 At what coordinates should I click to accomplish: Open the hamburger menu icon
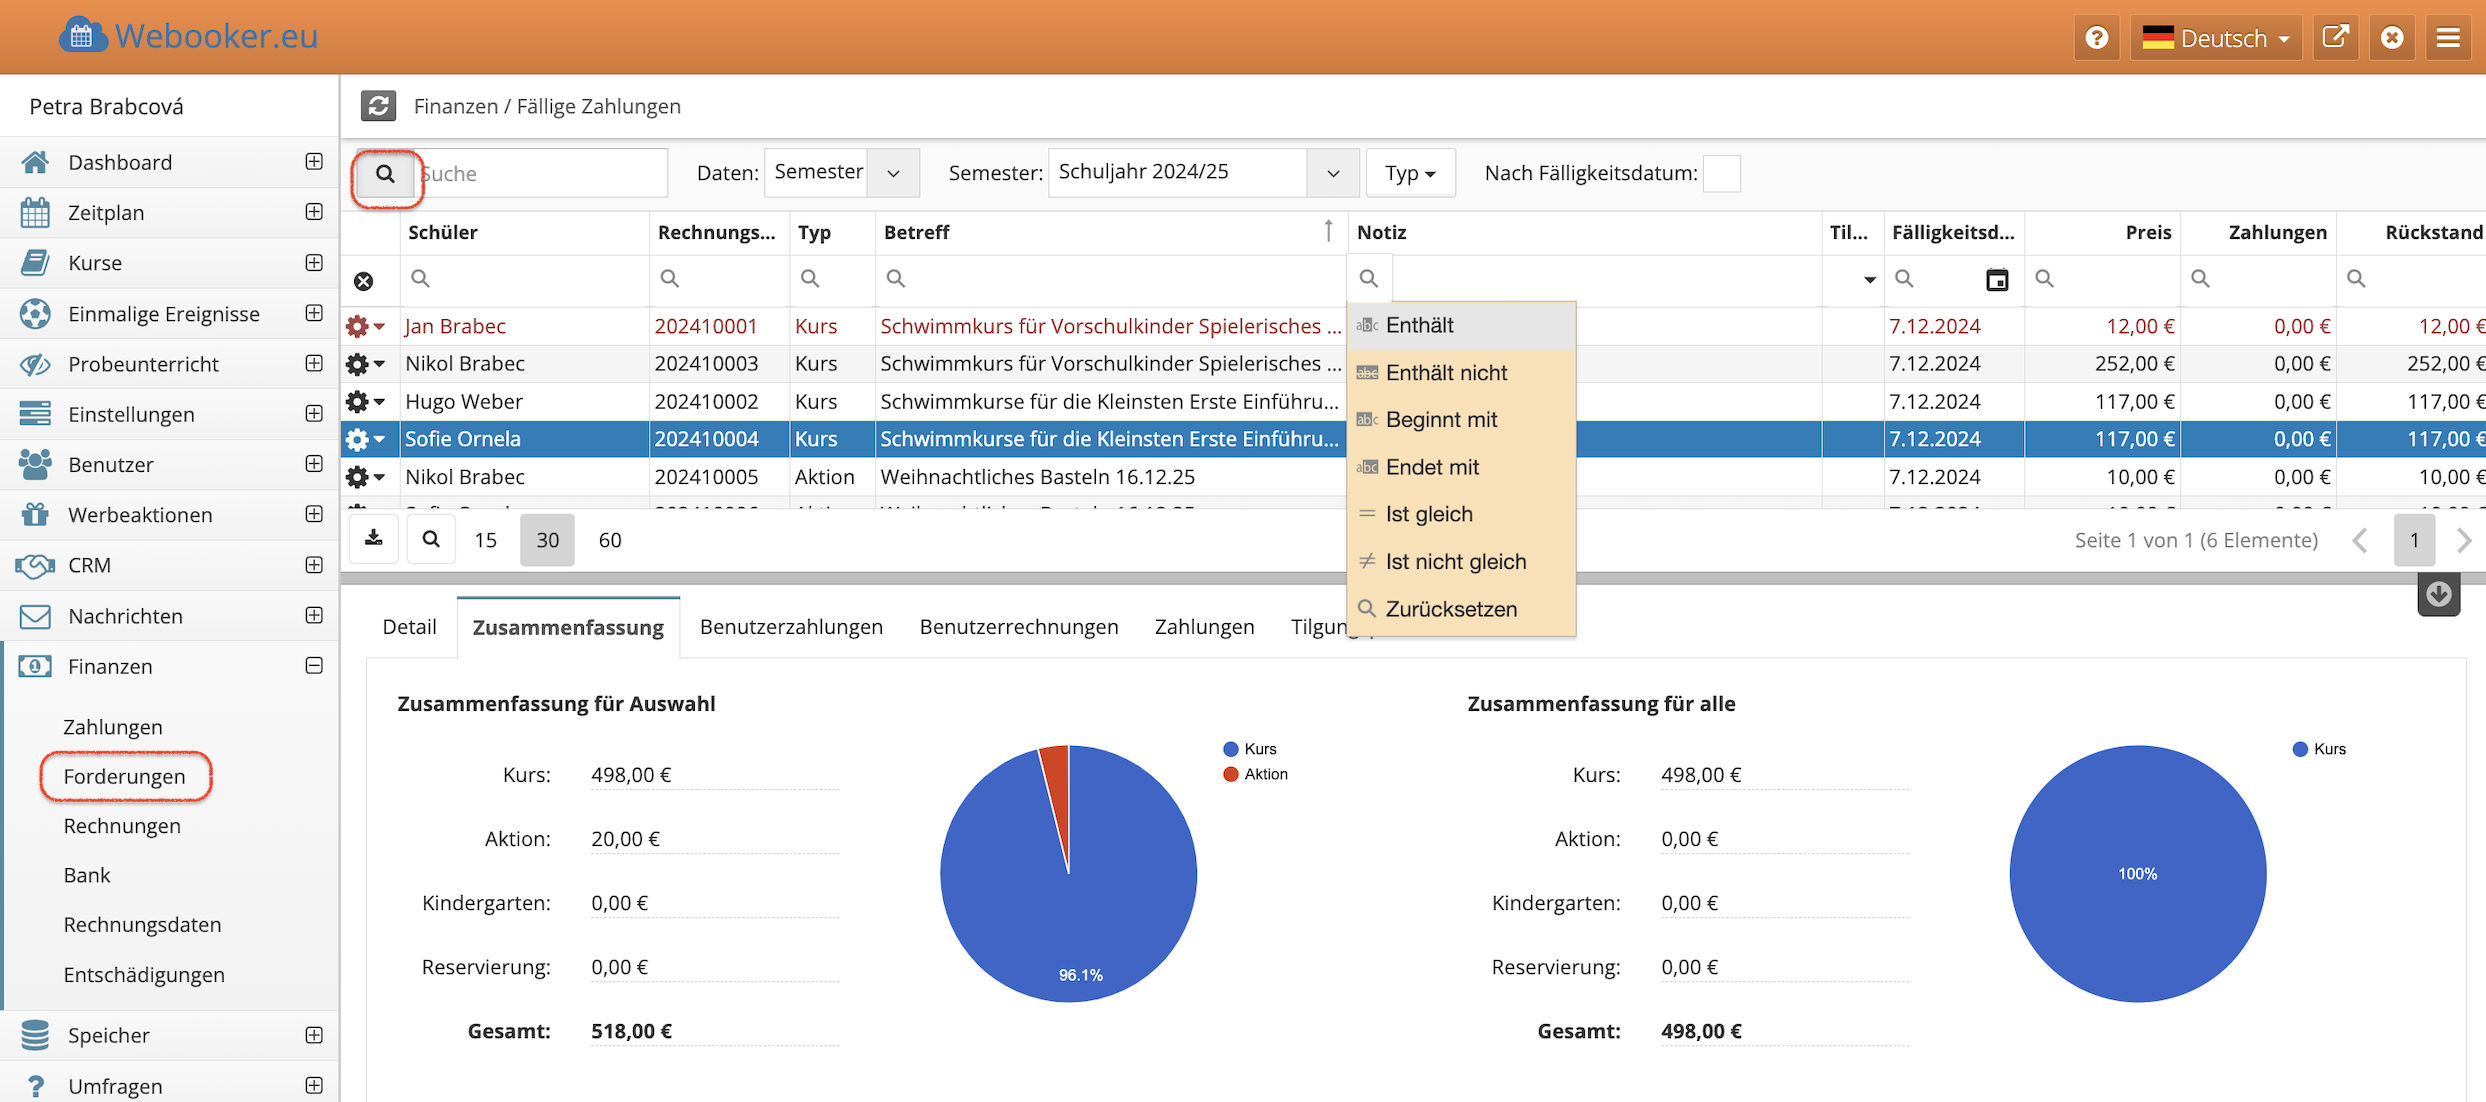[x=2448, y=38]
